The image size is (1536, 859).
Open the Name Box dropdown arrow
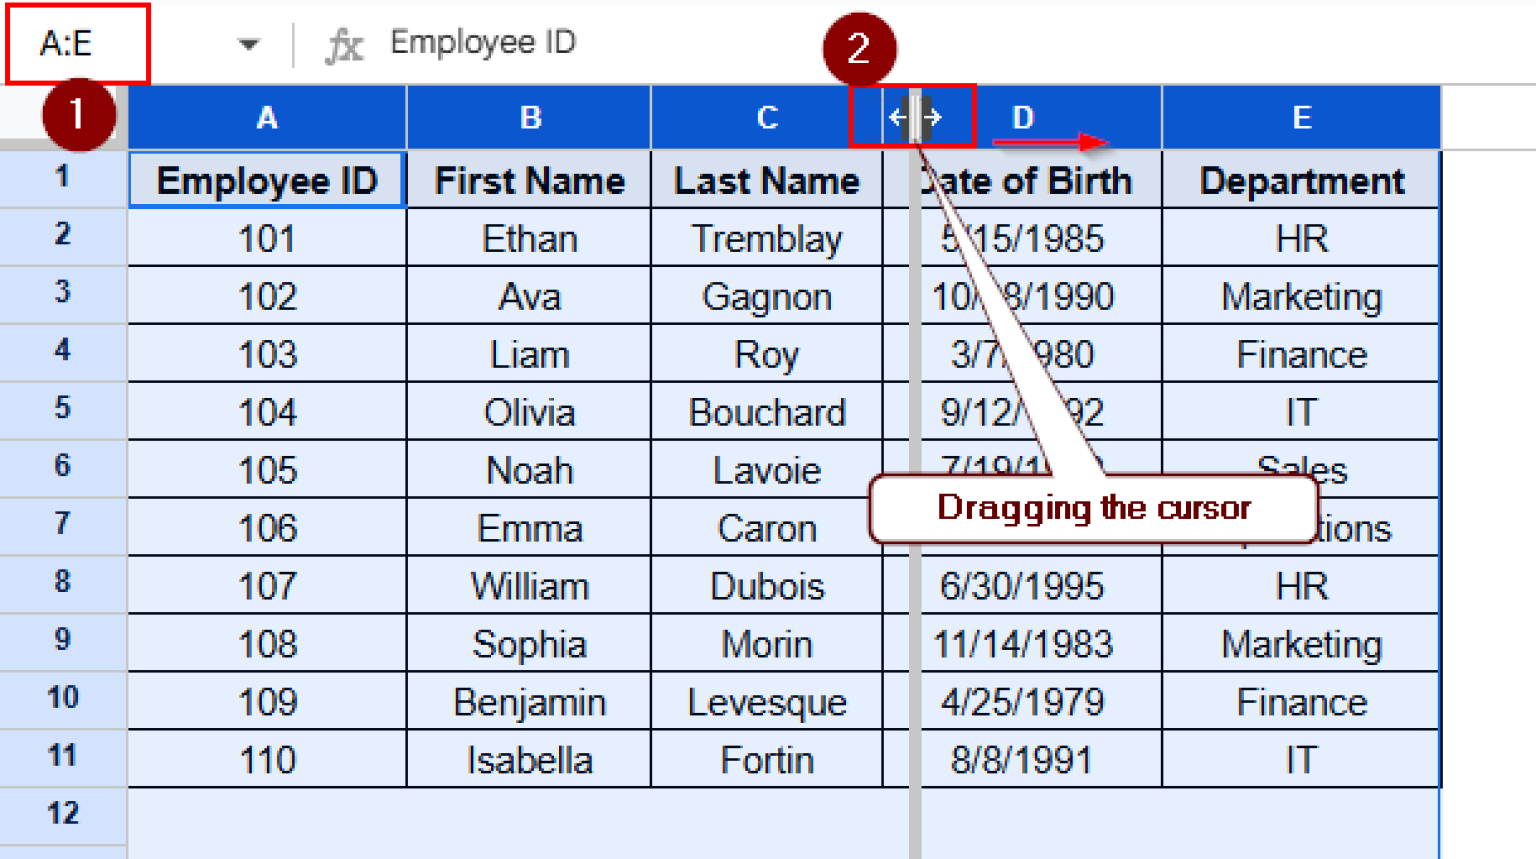coord(247,43)
